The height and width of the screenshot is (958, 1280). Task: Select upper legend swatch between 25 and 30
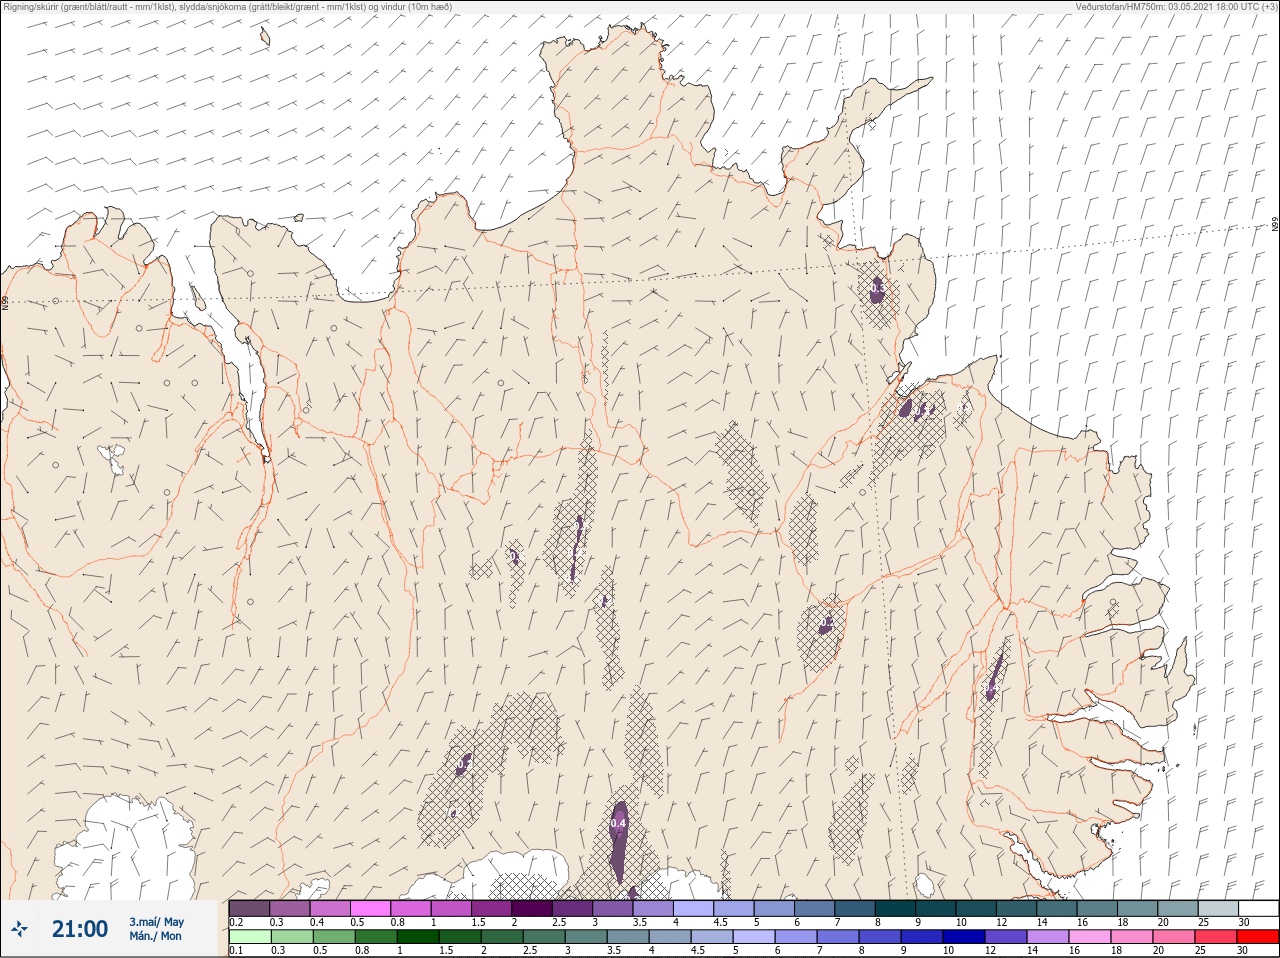(x=1218, y=908)
